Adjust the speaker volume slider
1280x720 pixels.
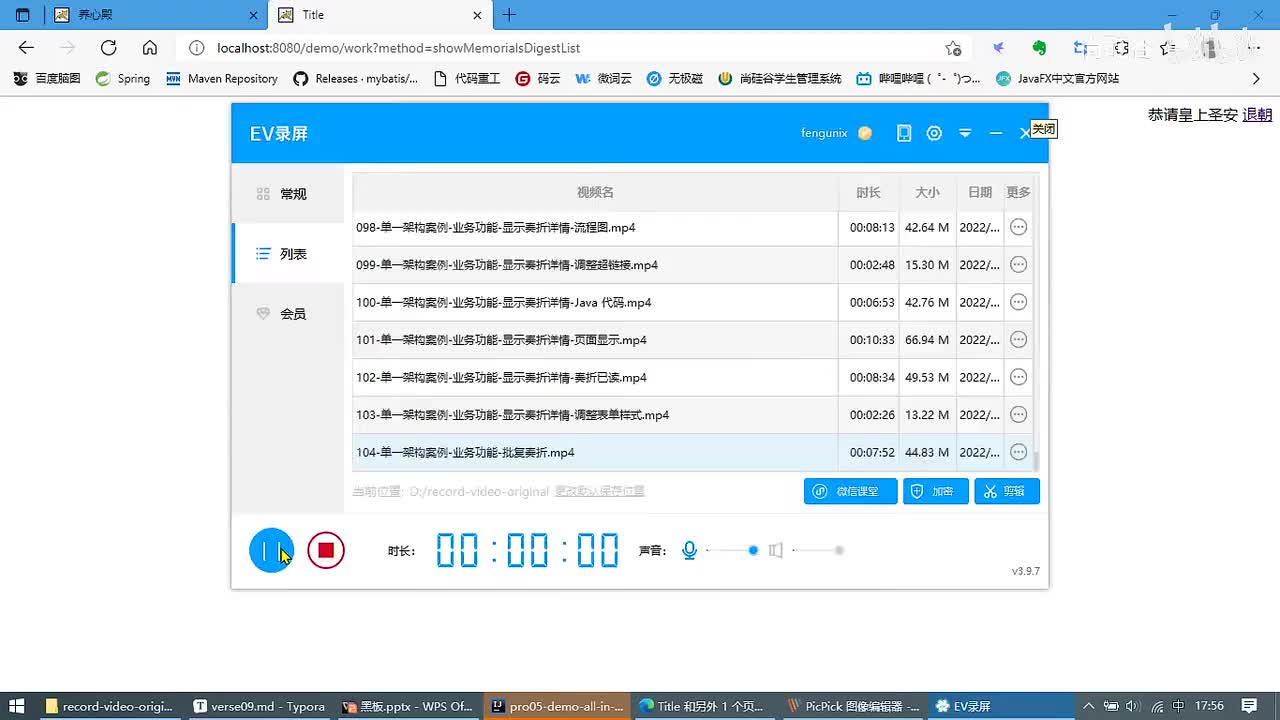818,550
